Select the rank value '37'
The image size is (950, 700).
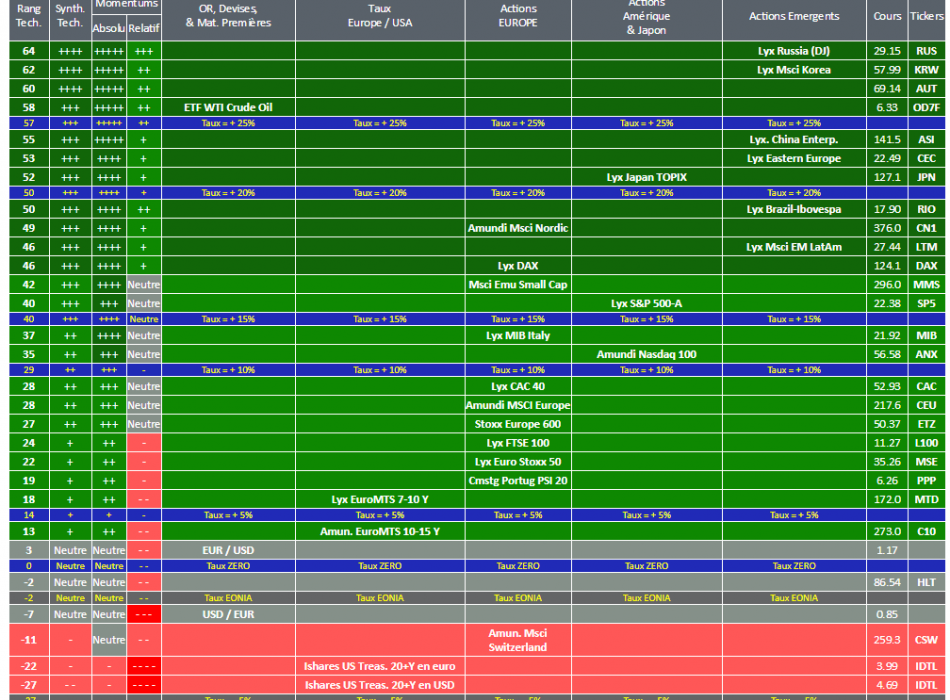pyautogui.click(x=29, y=335)
